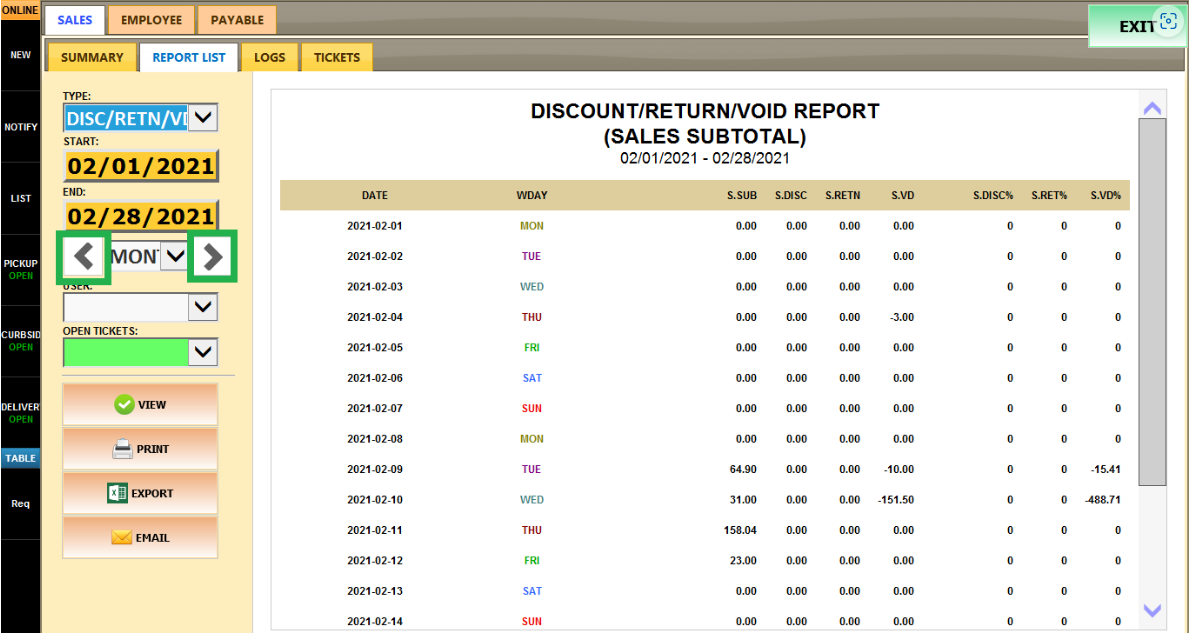Export the report to Excel

pyautogui.click(x=140, y=493)
